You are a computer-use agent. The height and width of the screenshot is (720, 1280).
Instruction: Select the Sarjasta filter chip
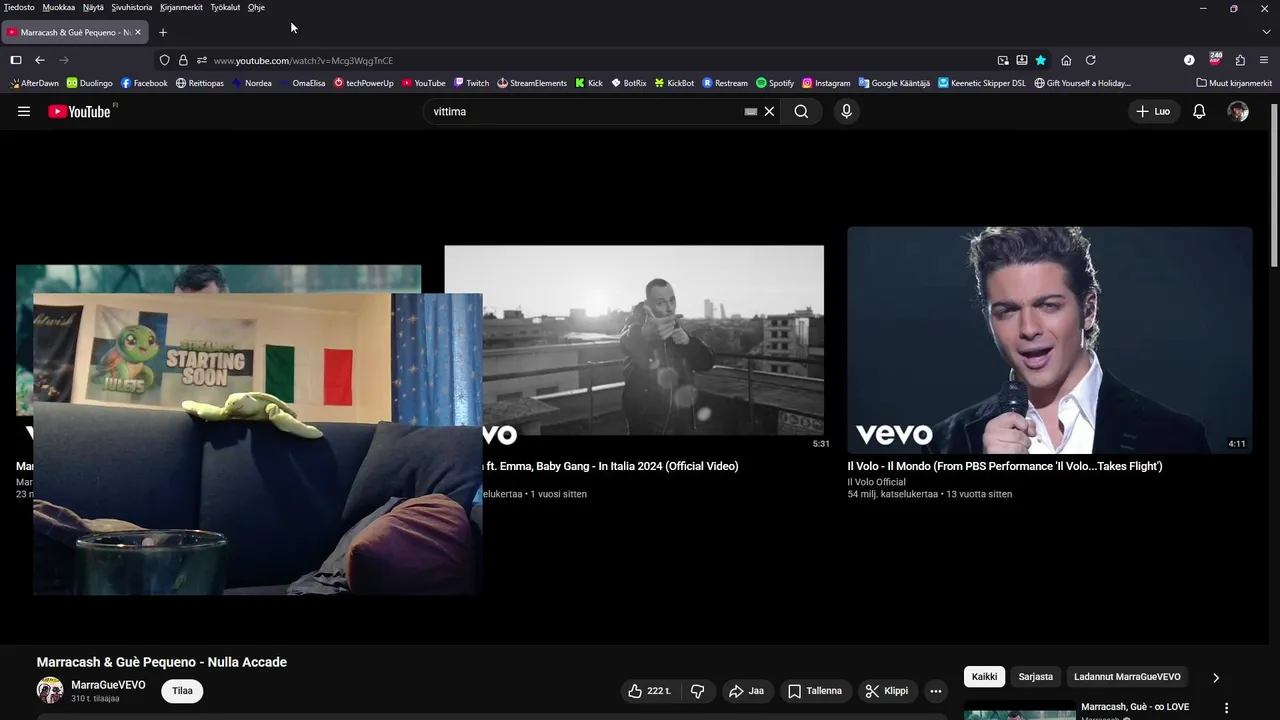1035,677
